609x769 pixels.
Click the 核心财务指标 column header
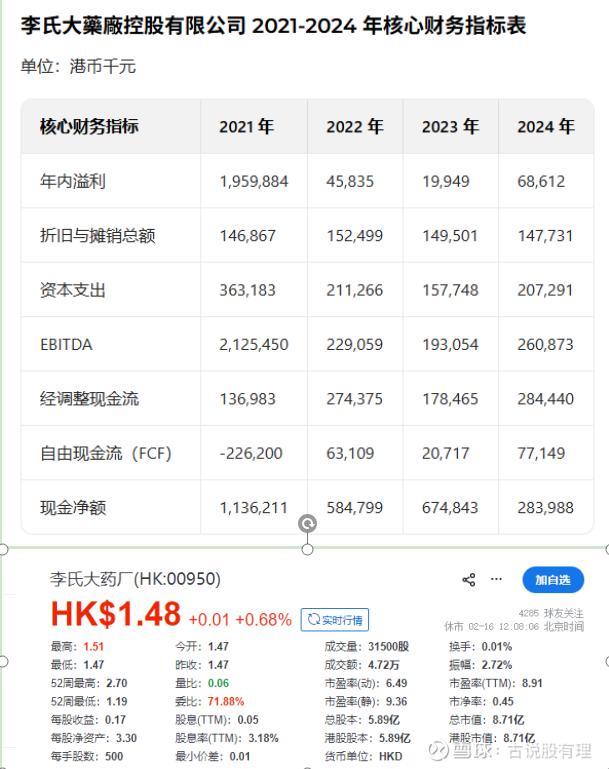tap(89, 127)
